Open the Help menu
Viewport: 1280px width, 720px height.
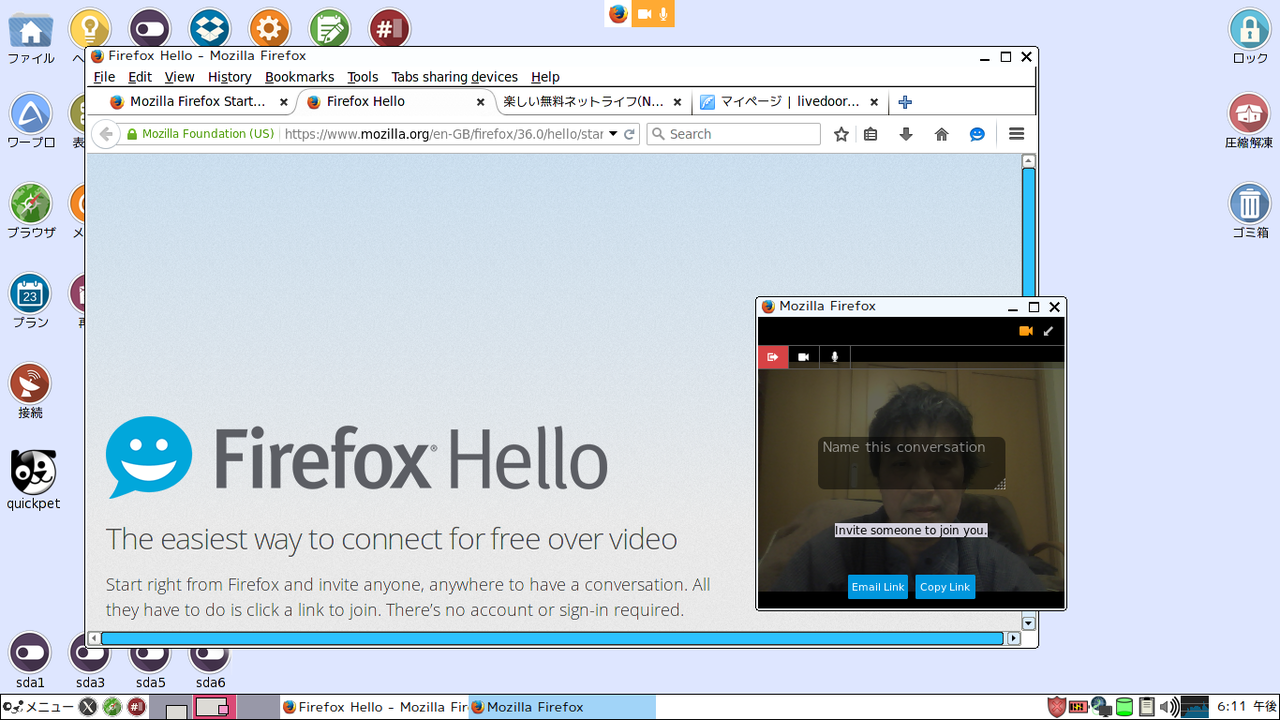545,77
